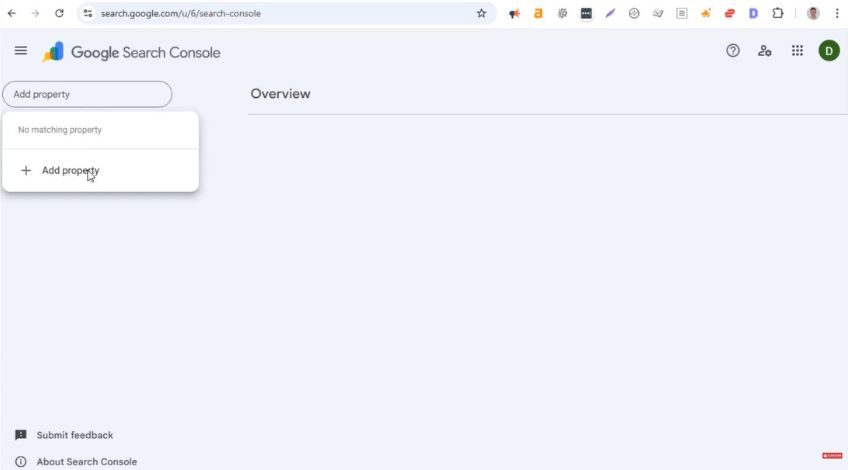The height and width of the screenshot is (470, 848).
Task: Open the hamburger main menu
Action: (x=21, y=51)
